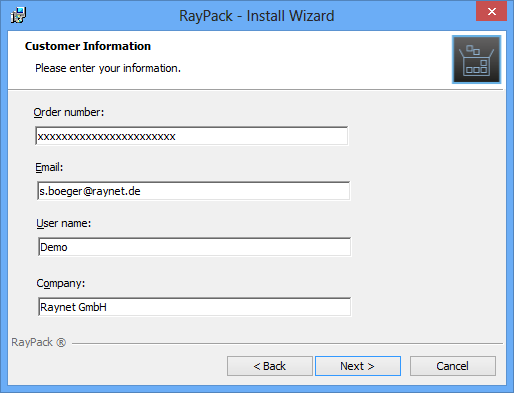Close the RayPack Install Wizard window
Viewport: 514px width, 393px height.
pyautogui.click(x=491, y=11)
